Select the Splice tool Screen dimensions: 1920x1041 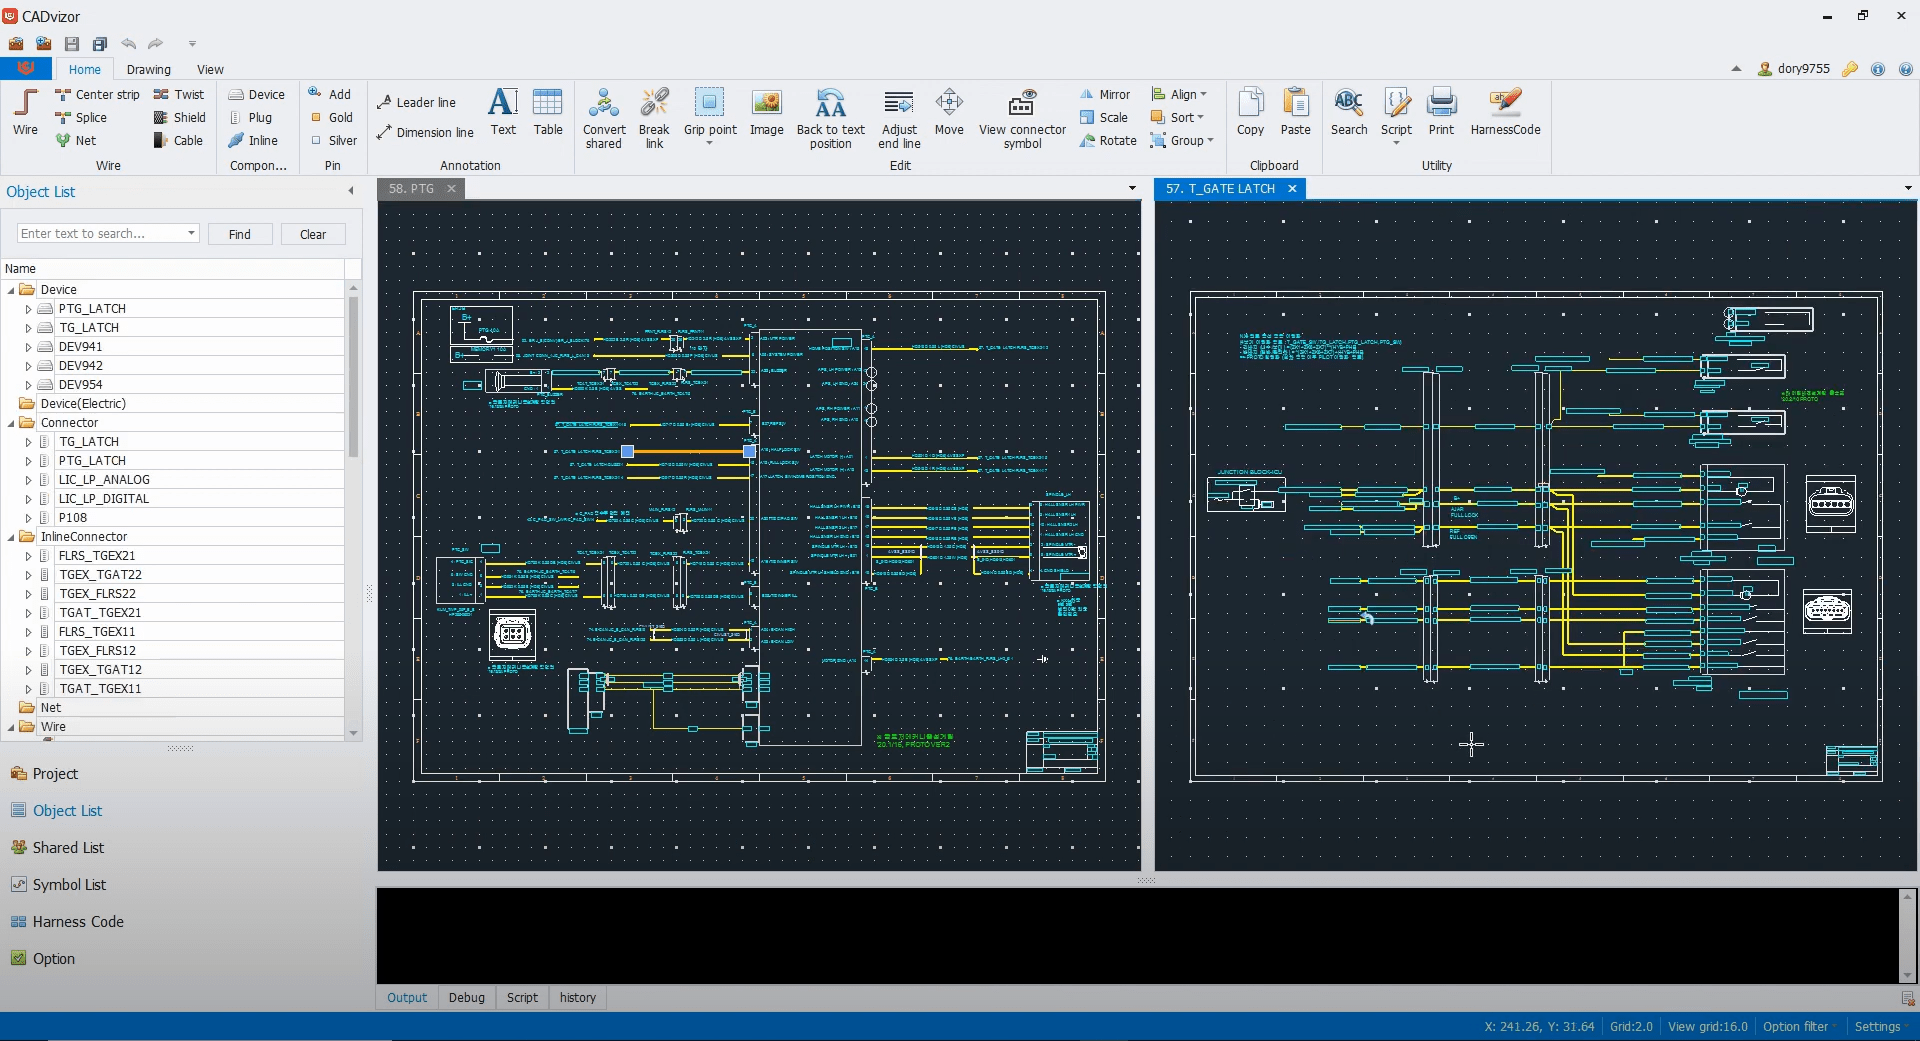(81, 117)
